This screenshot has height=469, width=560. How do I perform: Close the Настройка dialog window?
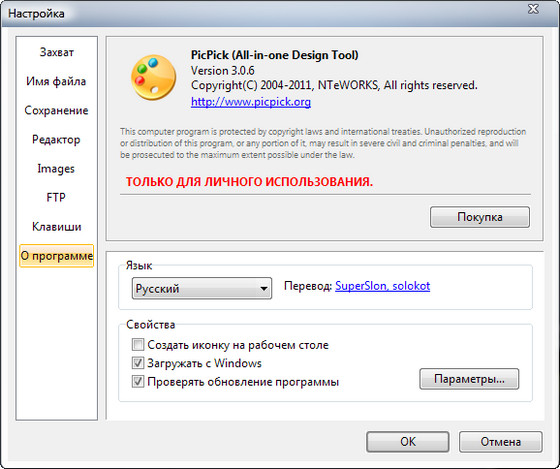pyautogui.click(x=533, y=9)
